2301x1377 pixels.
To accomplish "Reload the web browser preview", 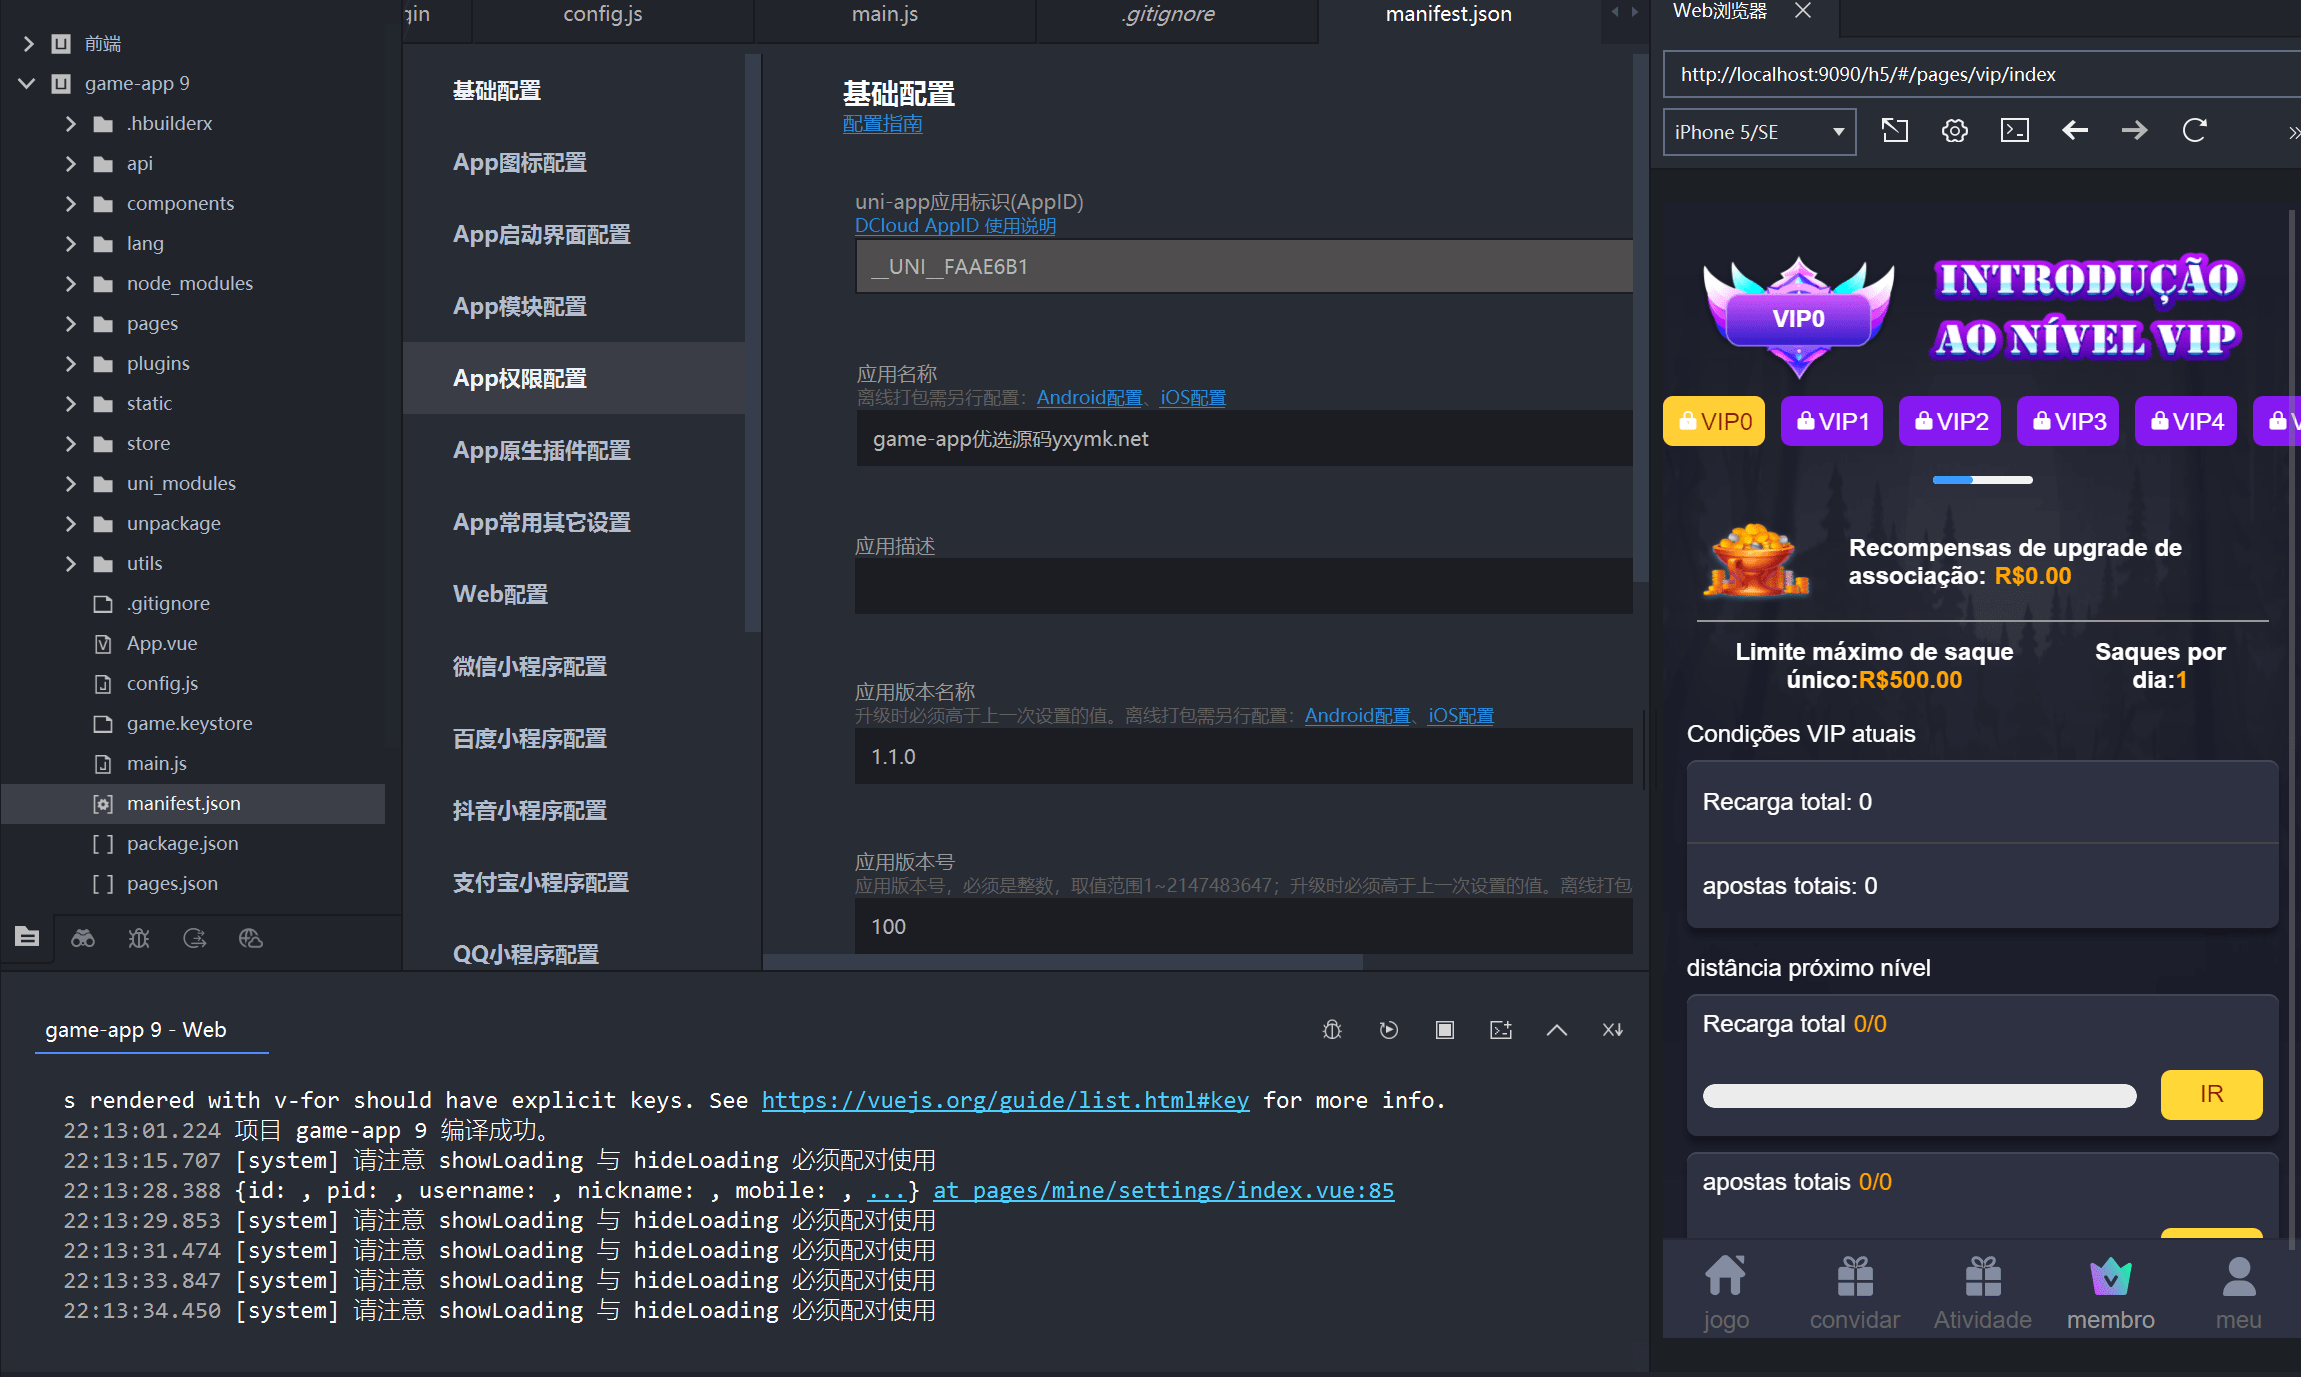I will coord(2195,131).
